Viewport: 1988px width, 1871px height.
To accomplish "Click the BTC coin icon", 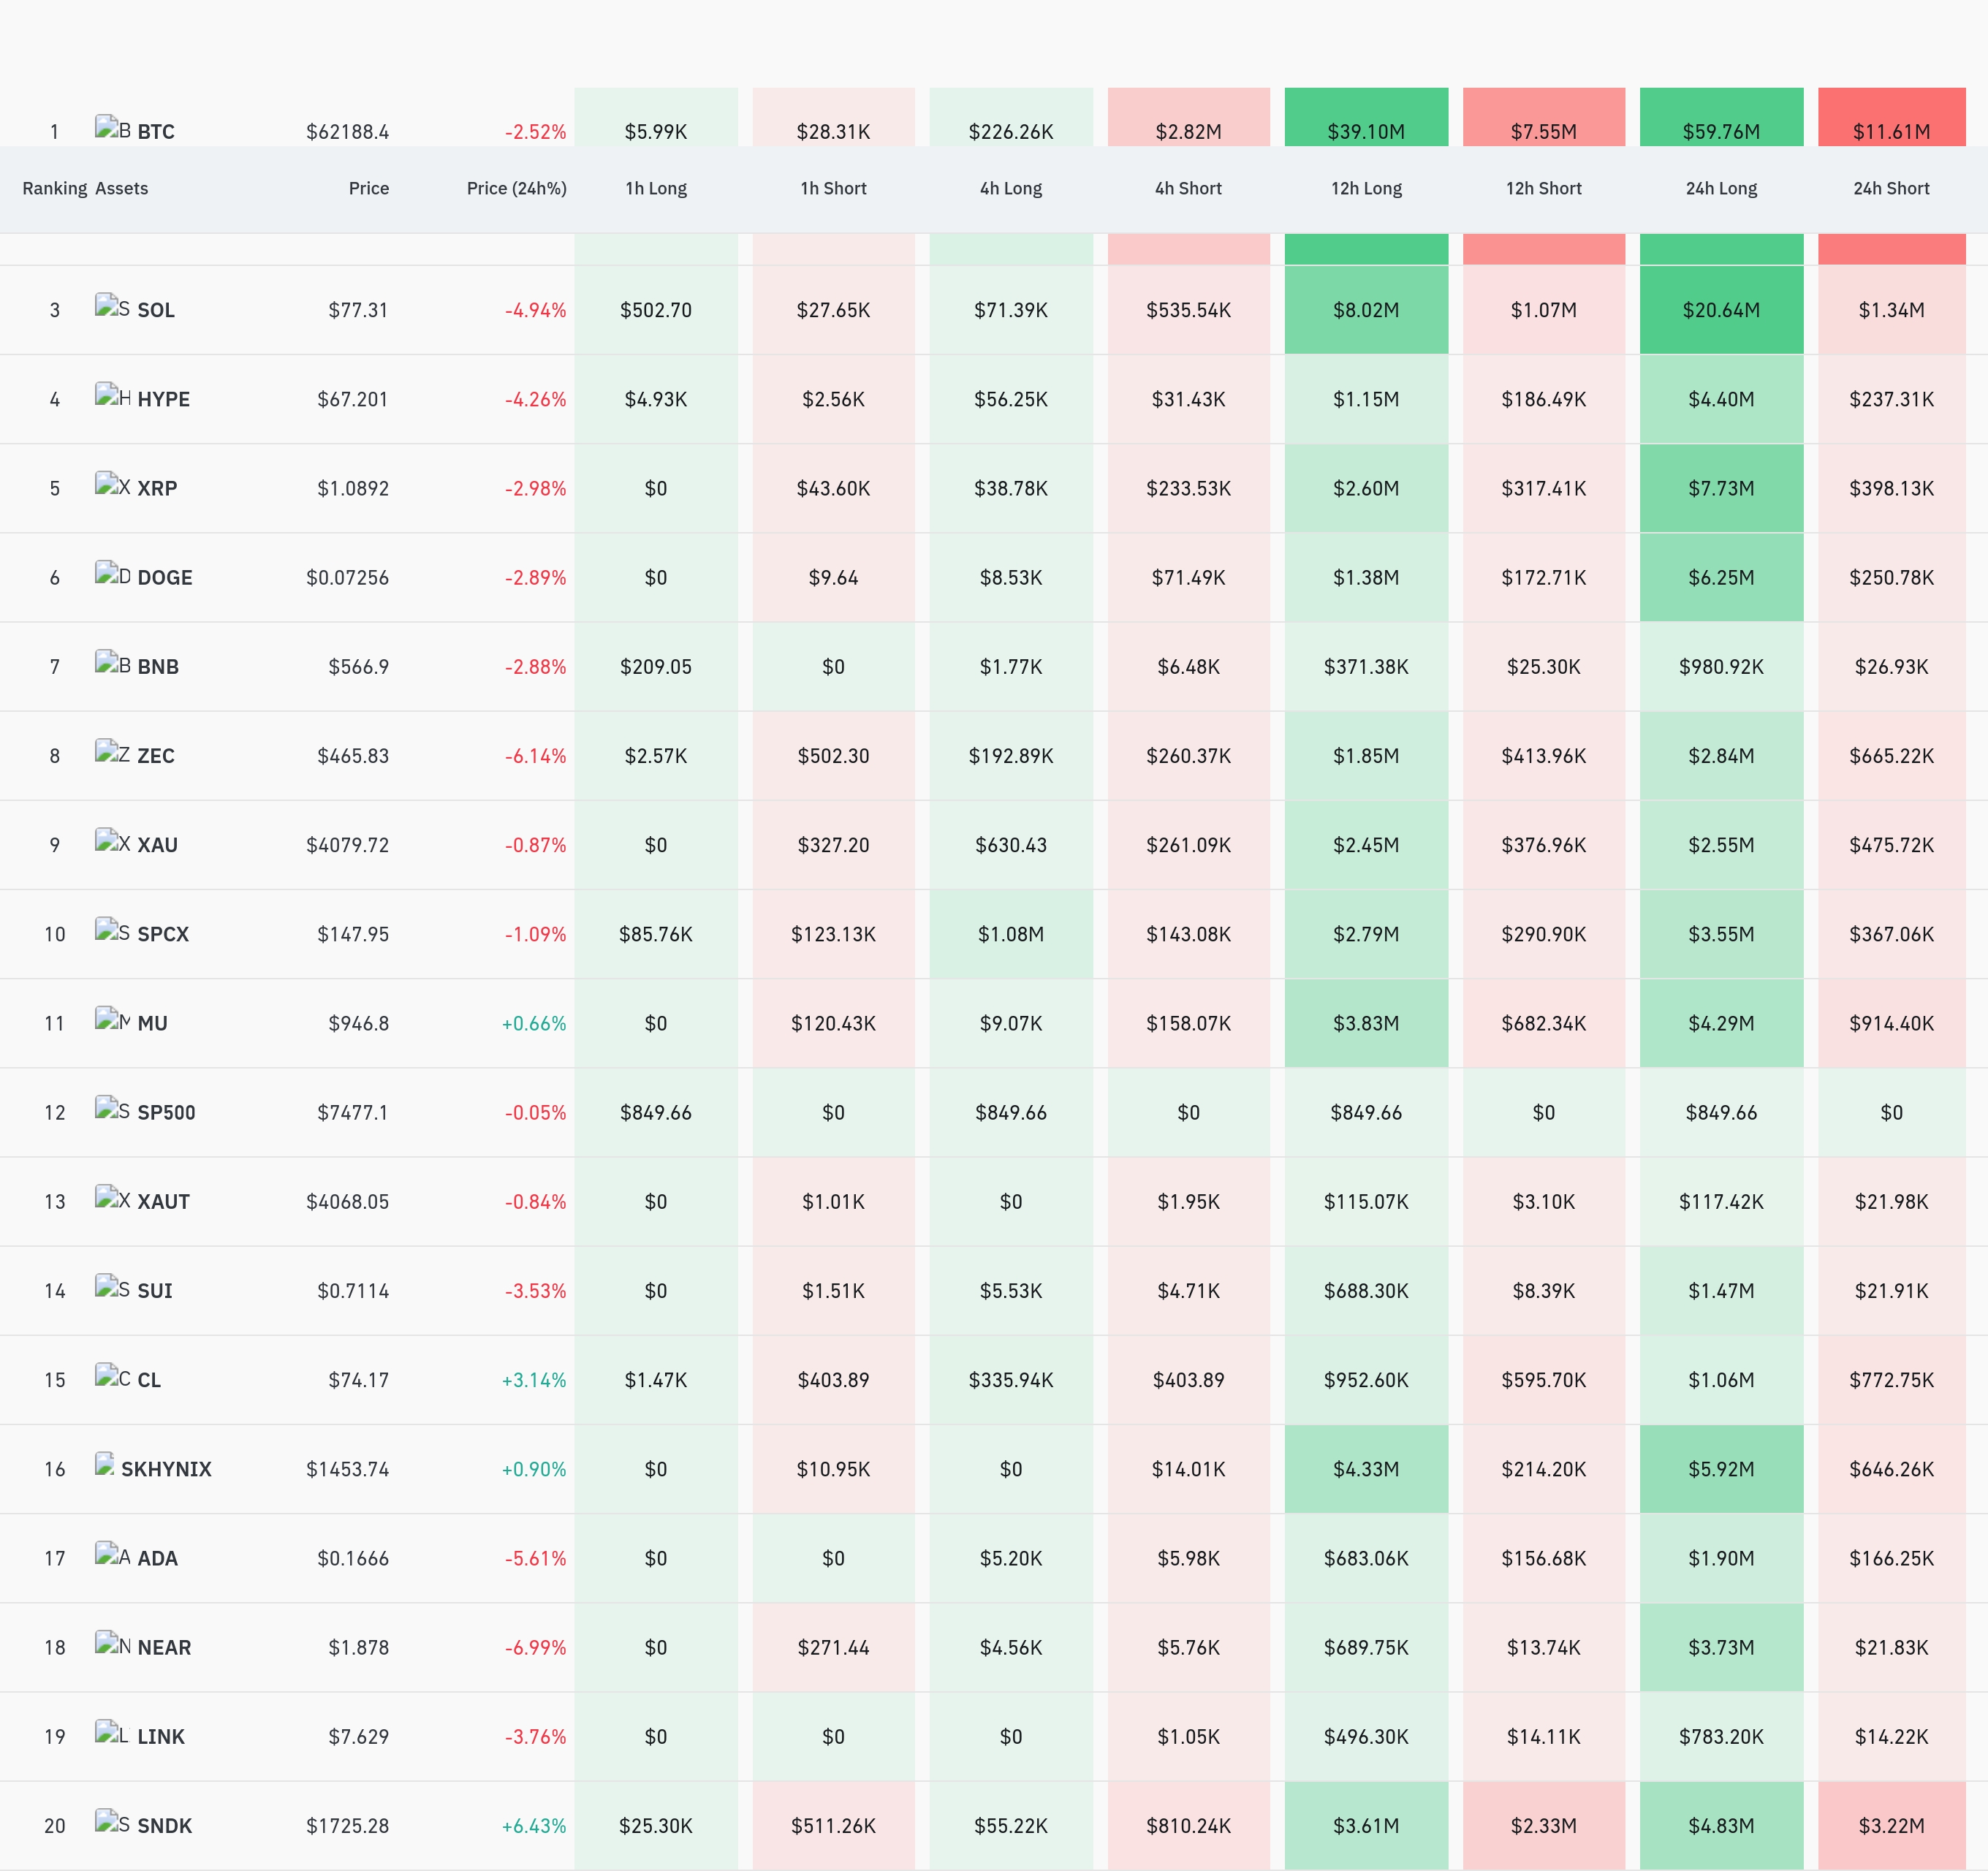I will (x=112, y=128).
